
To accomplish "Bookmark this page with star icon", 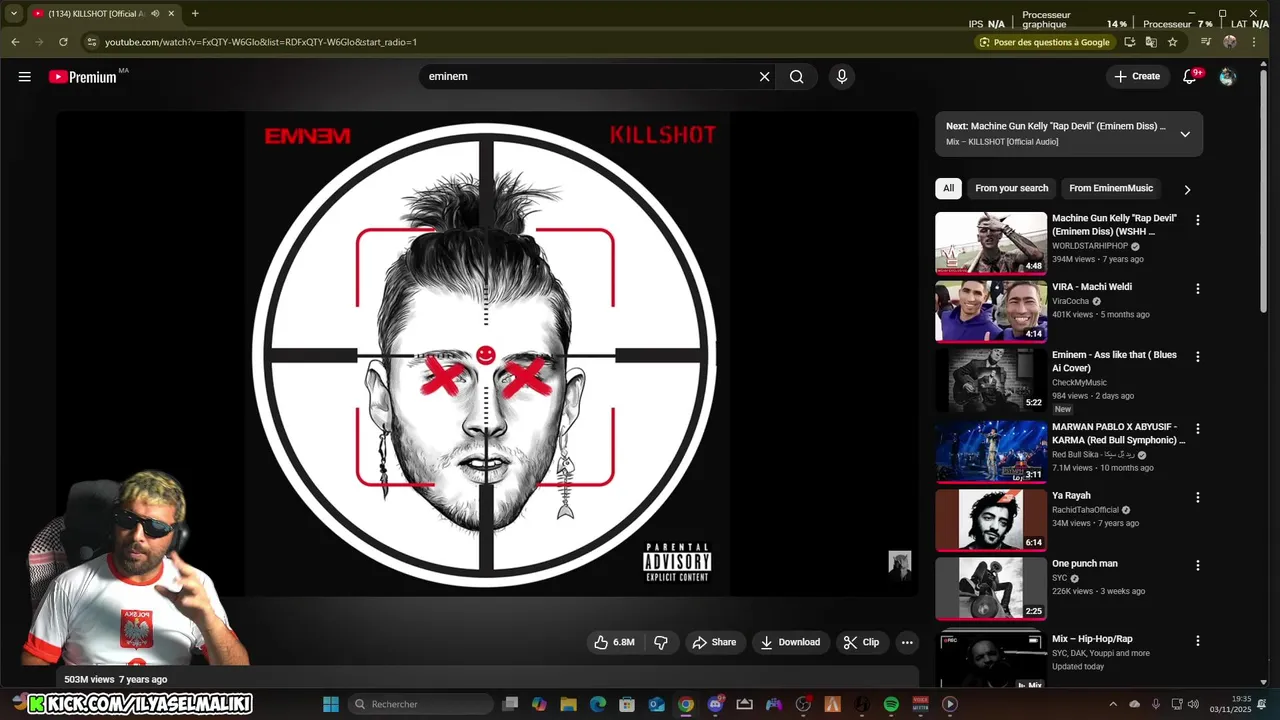I will (1172, 42).
